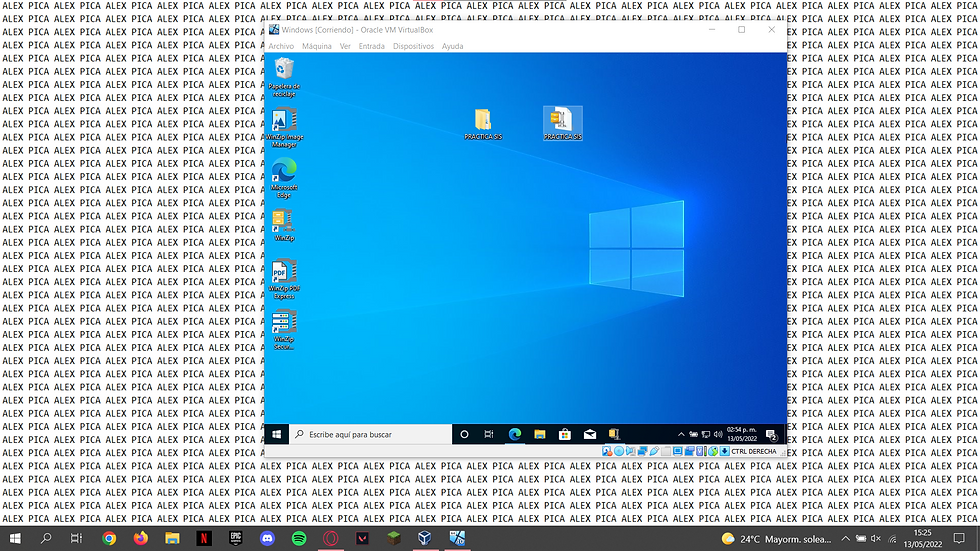
Task: Open the Papelera de reciclaje desktop icon
Action: click(x=284, y=77)
